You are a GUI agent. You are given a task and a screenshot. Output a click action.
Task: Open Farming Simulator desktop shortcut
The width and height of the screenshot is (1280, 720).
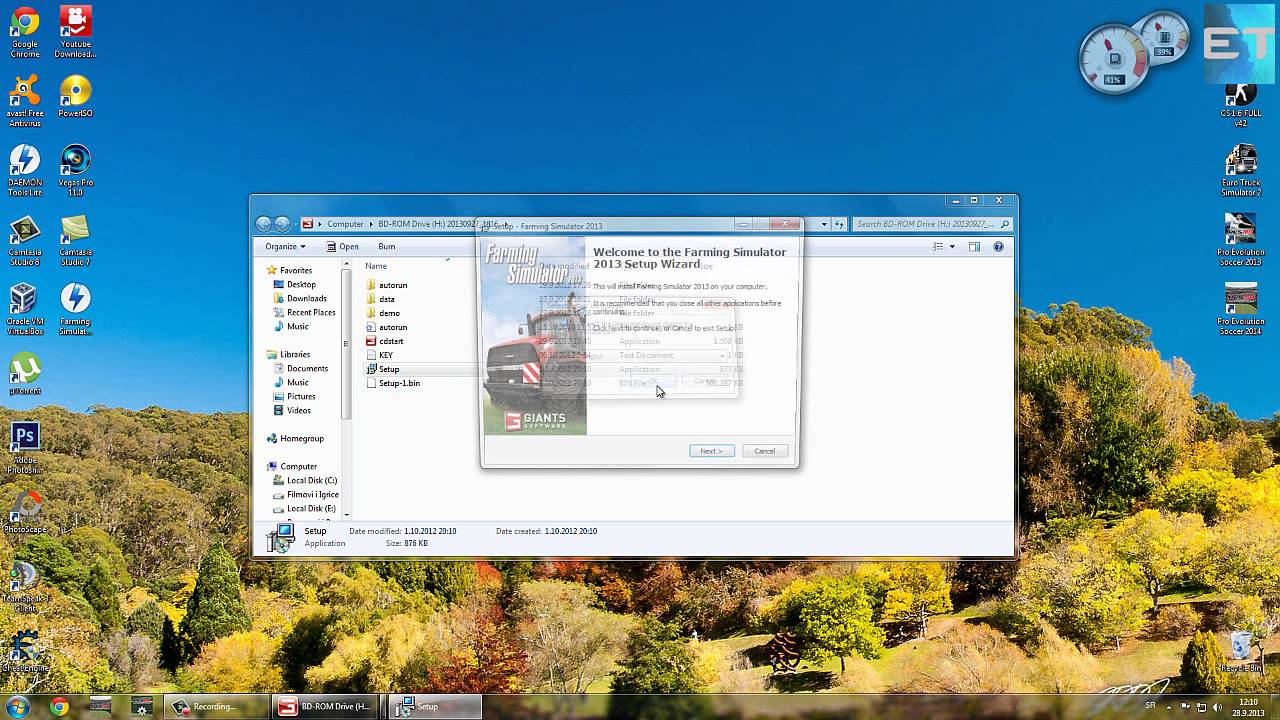point(75,309)
